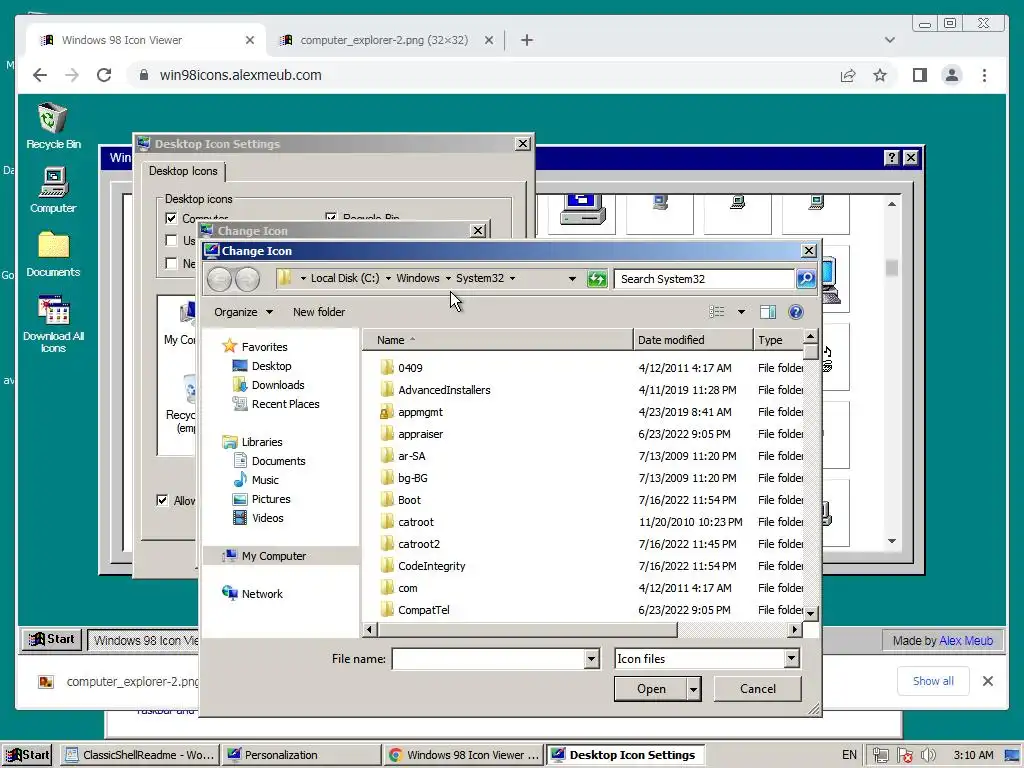Viewport: 1024px width, 768px height.
Task: Click the New folder button
Action: click(319, 312)
